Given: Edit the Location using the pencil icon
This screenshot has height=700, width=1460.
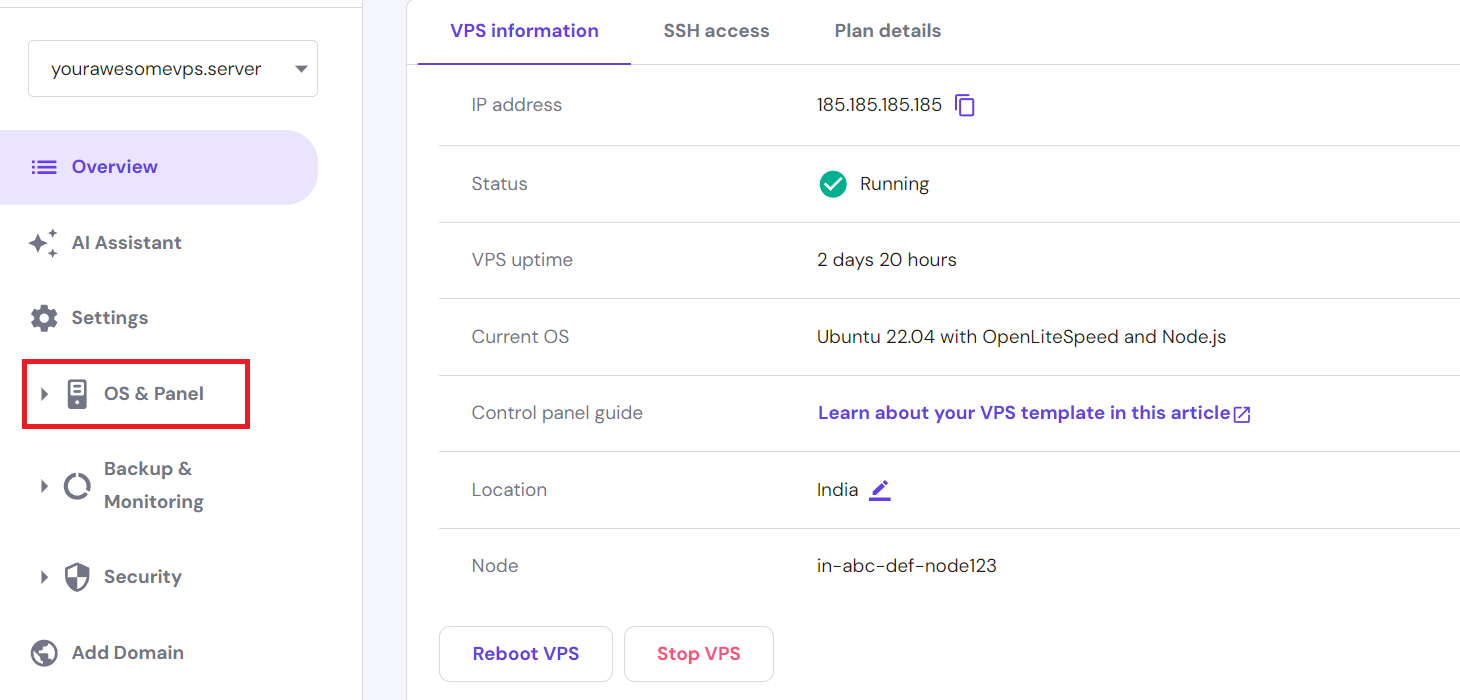Looking at the screenshot, I should [879, 490].
